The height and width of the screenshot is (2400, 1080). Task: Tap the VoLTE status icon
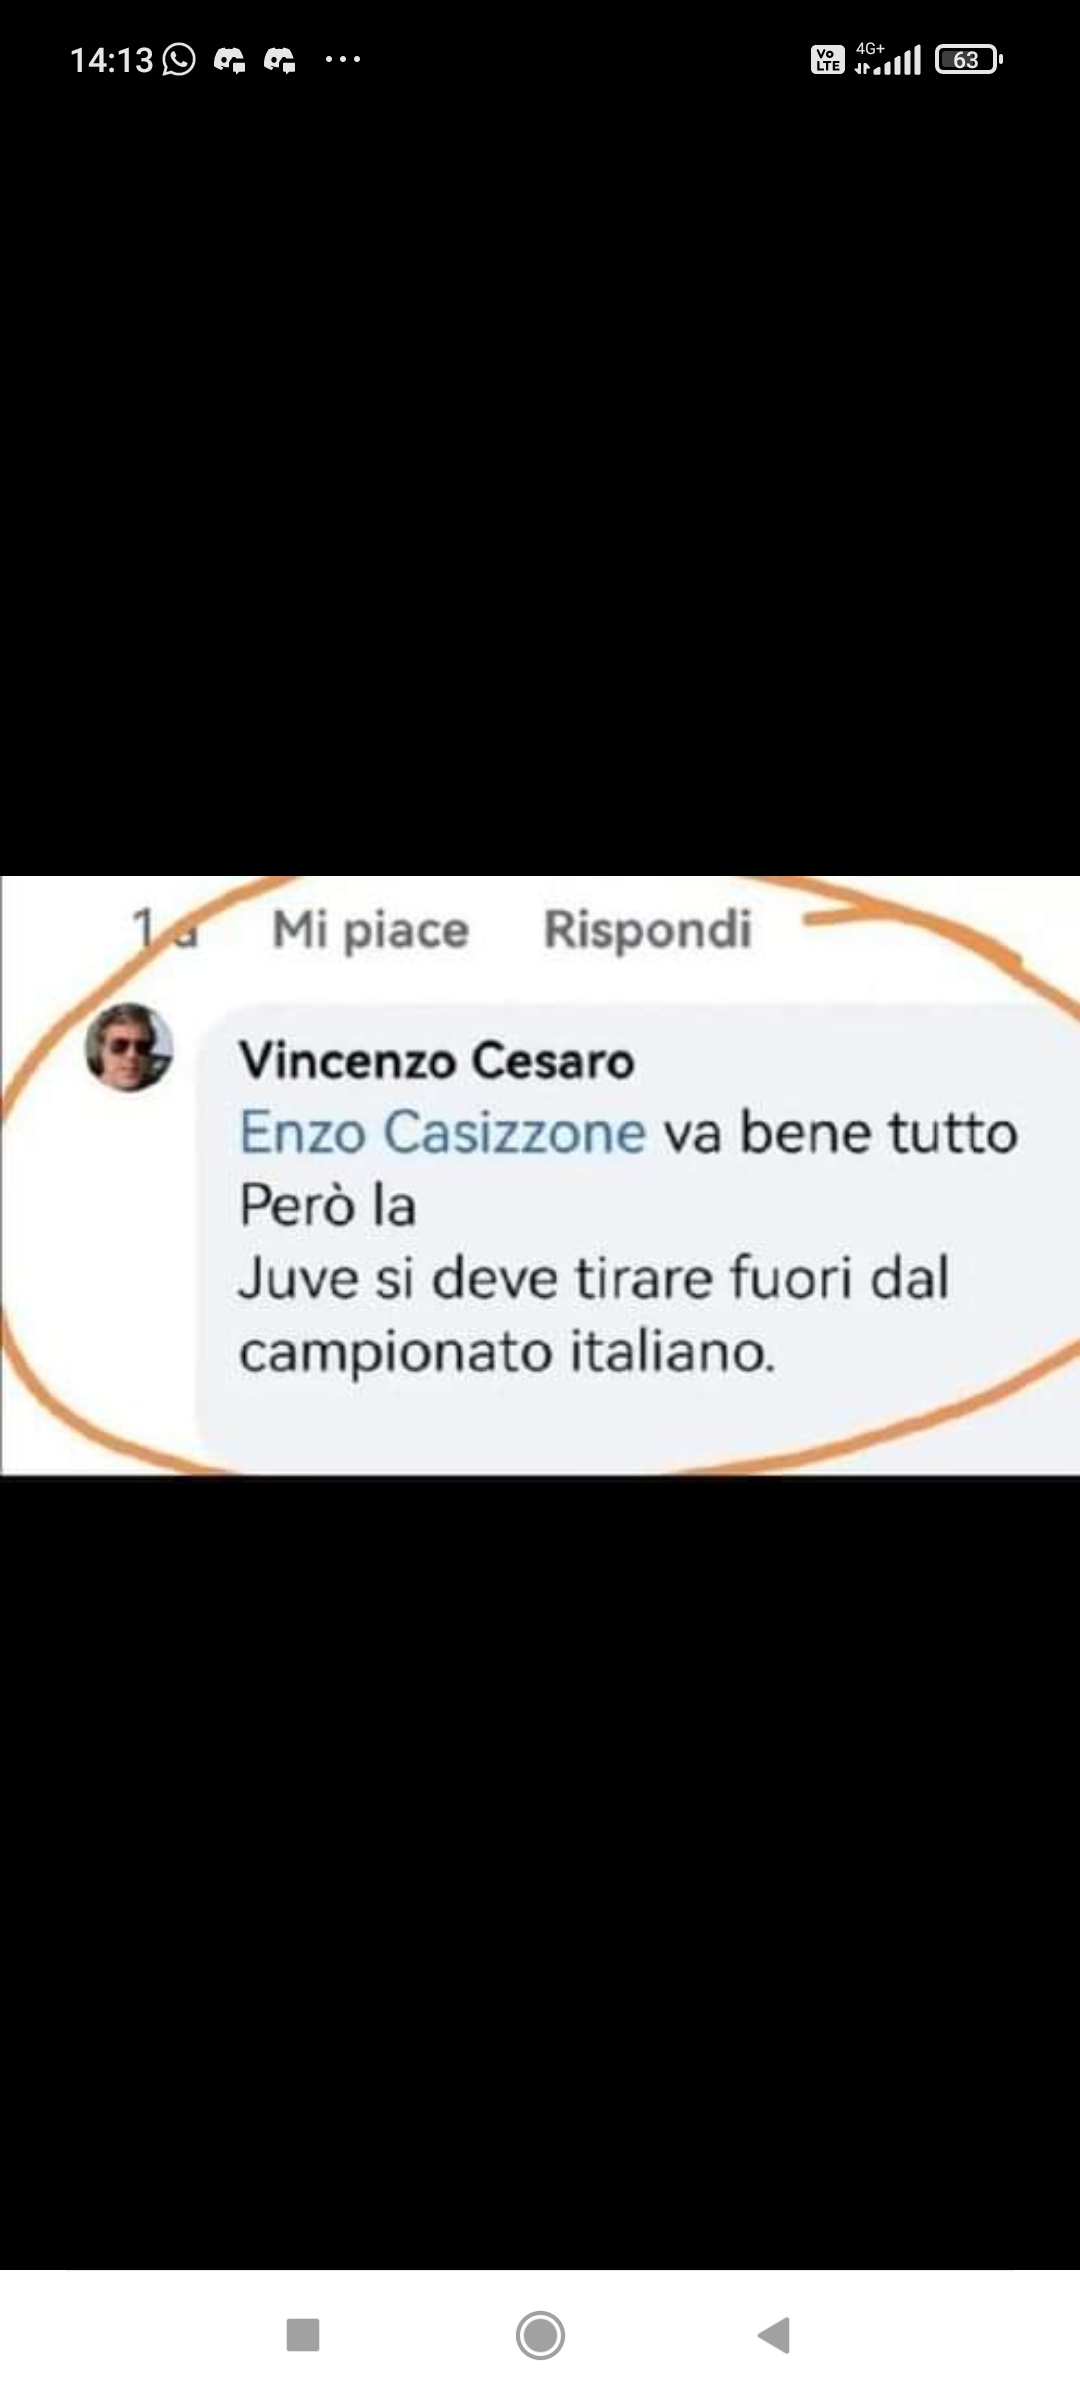pos(827,60)
